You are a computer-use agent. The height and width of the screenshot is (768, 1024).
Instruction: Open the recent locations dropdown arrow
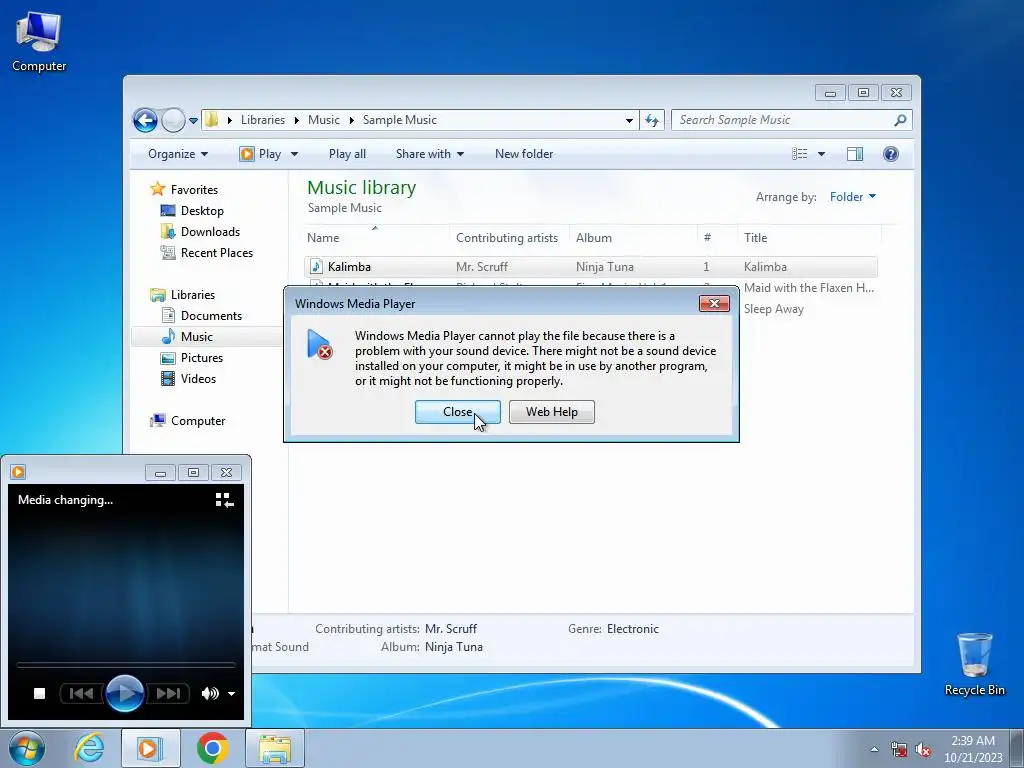click(x=193, y=121)
